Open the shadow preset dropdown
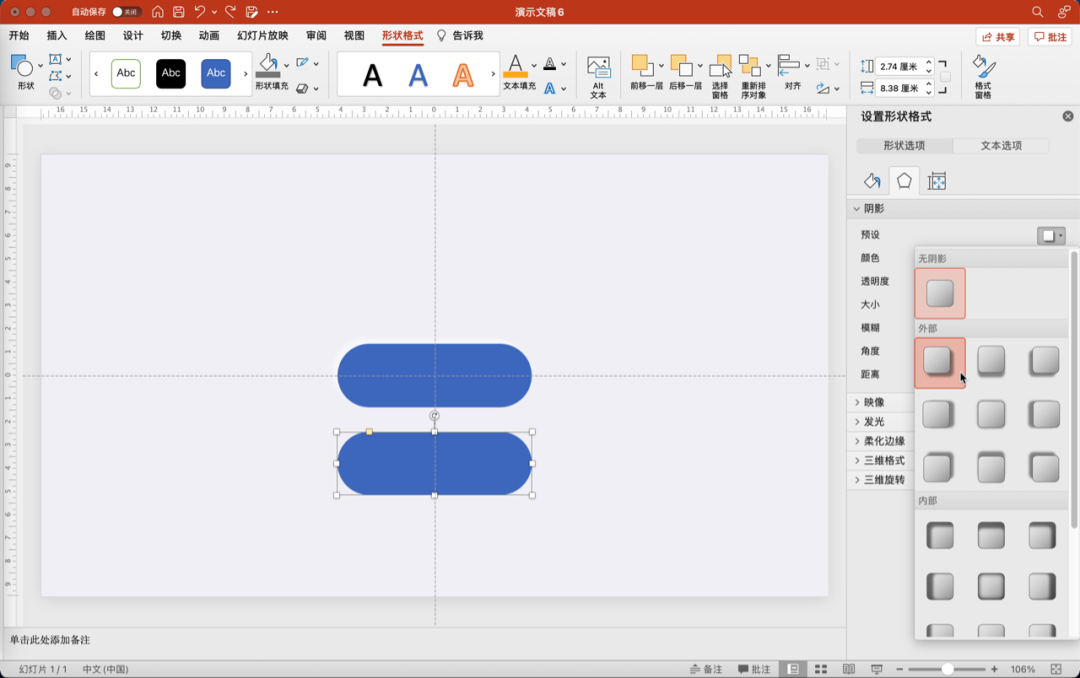 [x=1051, y=236]
